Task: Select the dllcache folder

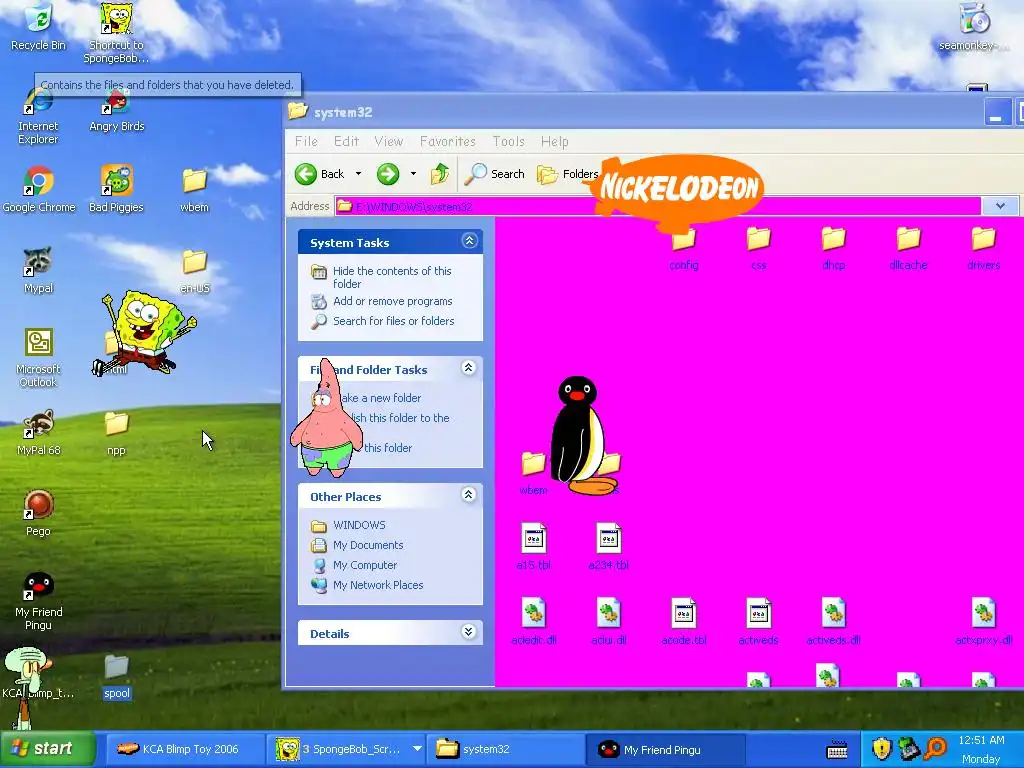Action: pos(908,248)
